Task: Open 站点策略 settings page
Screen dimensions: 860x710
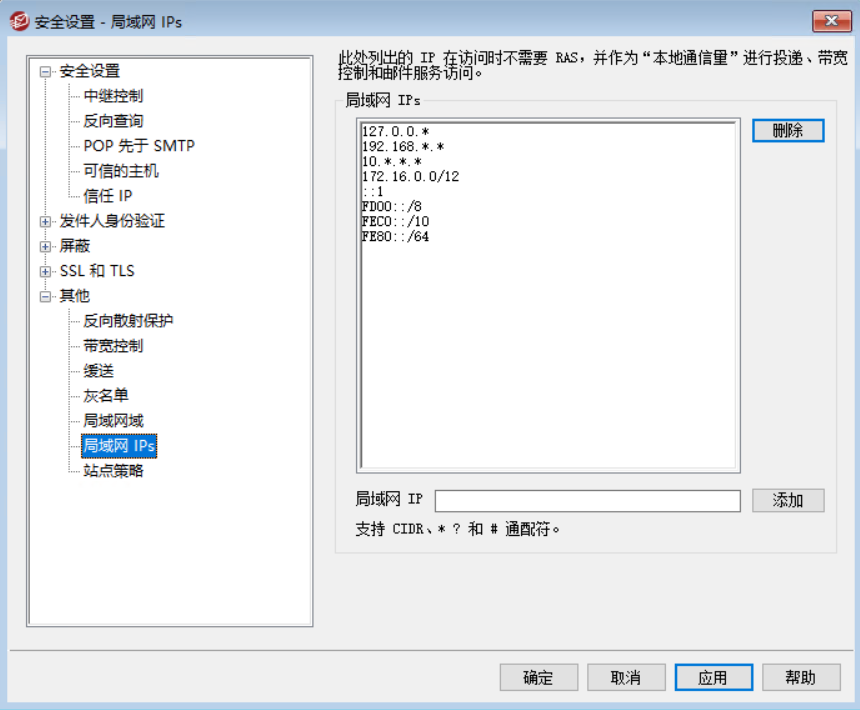Action: (113, 471)
